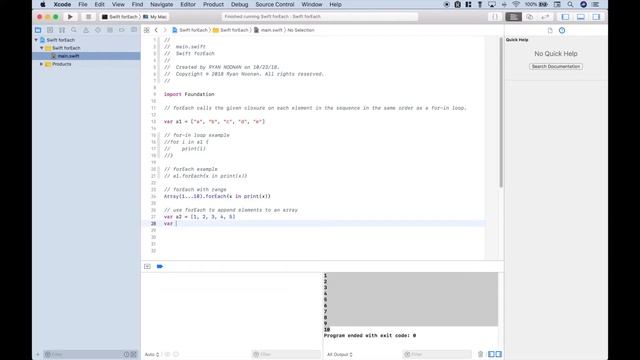Image resolution: width=640 pixels, height=360 pixels.
Task: Toggle the Debug area visibility
Action: coord(581,17)
